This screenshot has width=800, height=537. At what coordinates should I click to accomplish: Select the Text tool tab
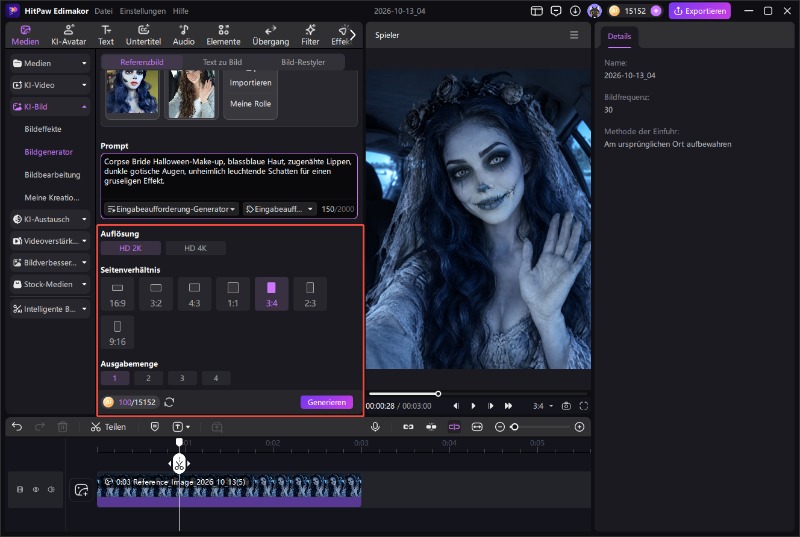click(106, 35)
